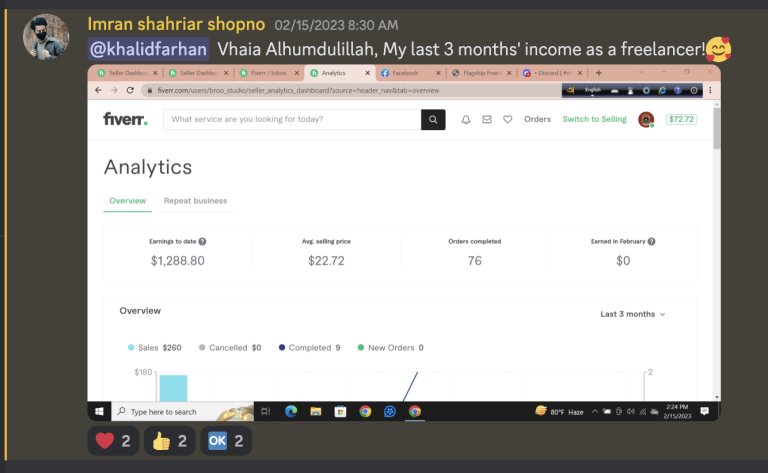Open the Fiverr profile avatar menu
The width and height of the screenshot is (768, 473).
646,119
